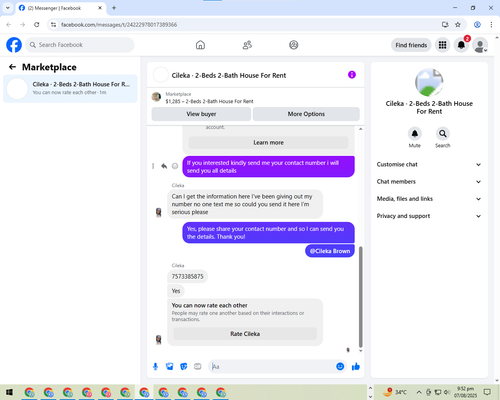
Task: Close the Messenger Facebook tab
Action: click(100, 8)
